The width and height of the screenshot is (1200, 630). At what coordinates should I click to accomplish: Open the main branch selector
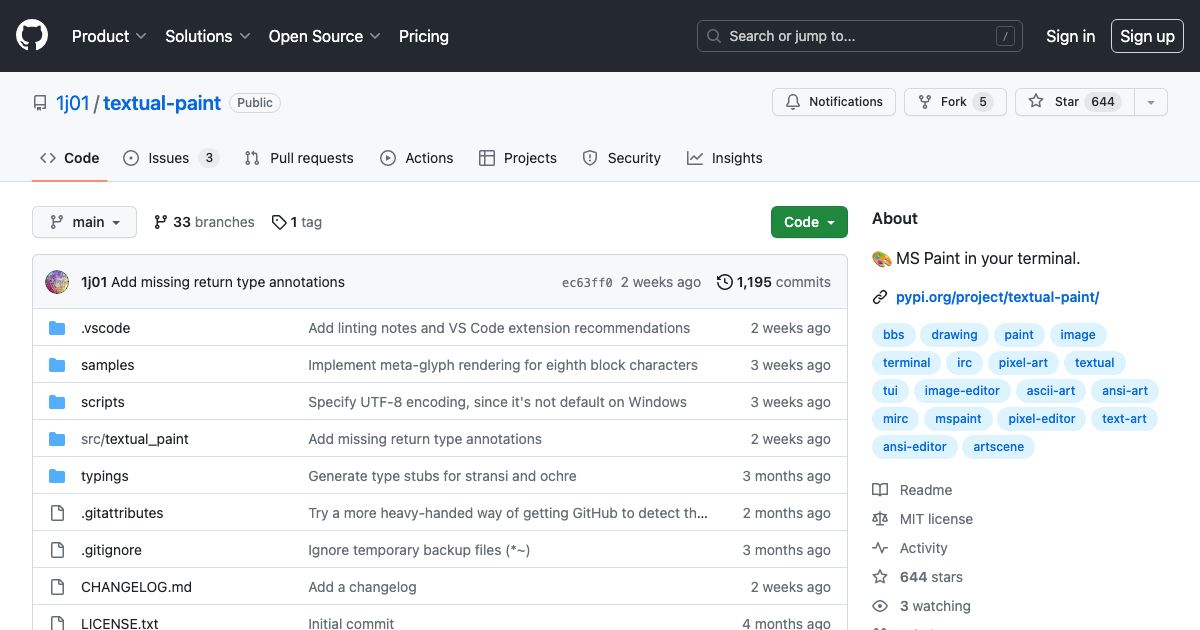coord(84,222)
